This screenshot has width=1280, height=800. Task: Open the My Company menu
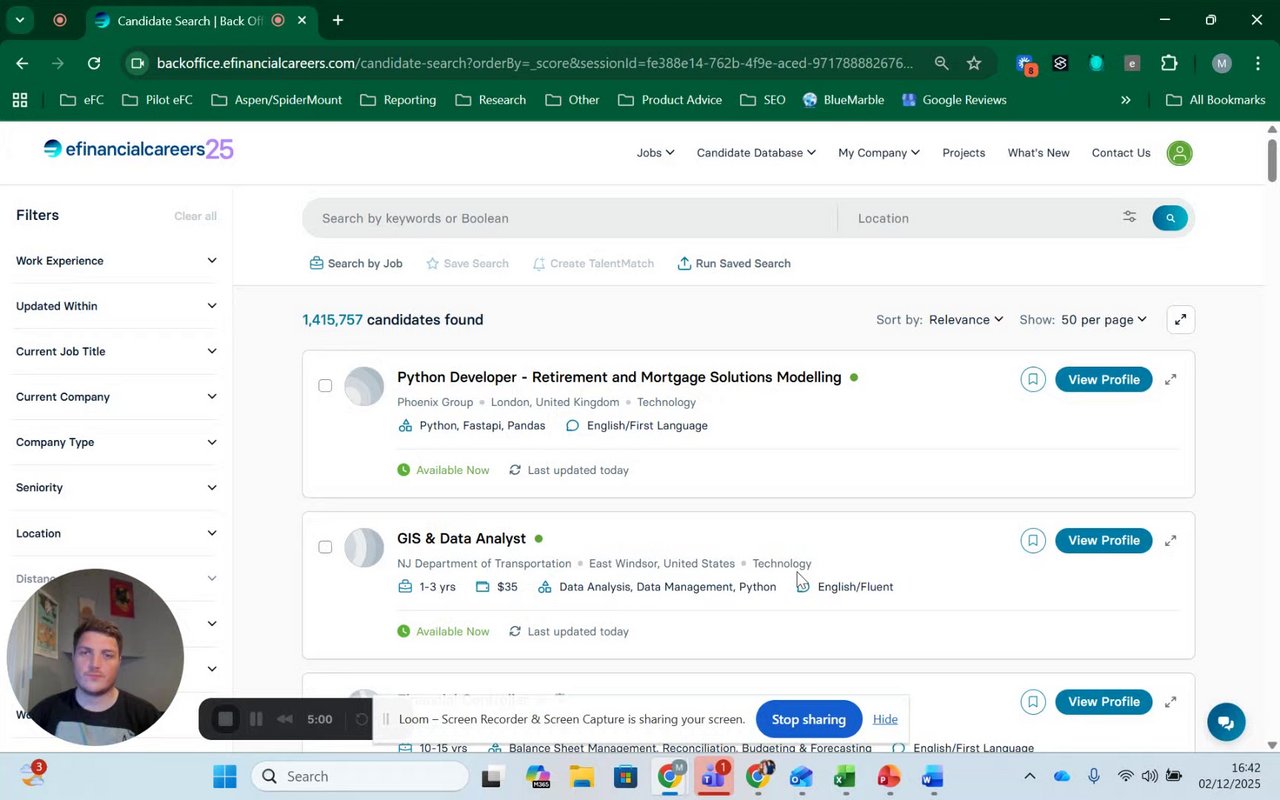(878, 153)
